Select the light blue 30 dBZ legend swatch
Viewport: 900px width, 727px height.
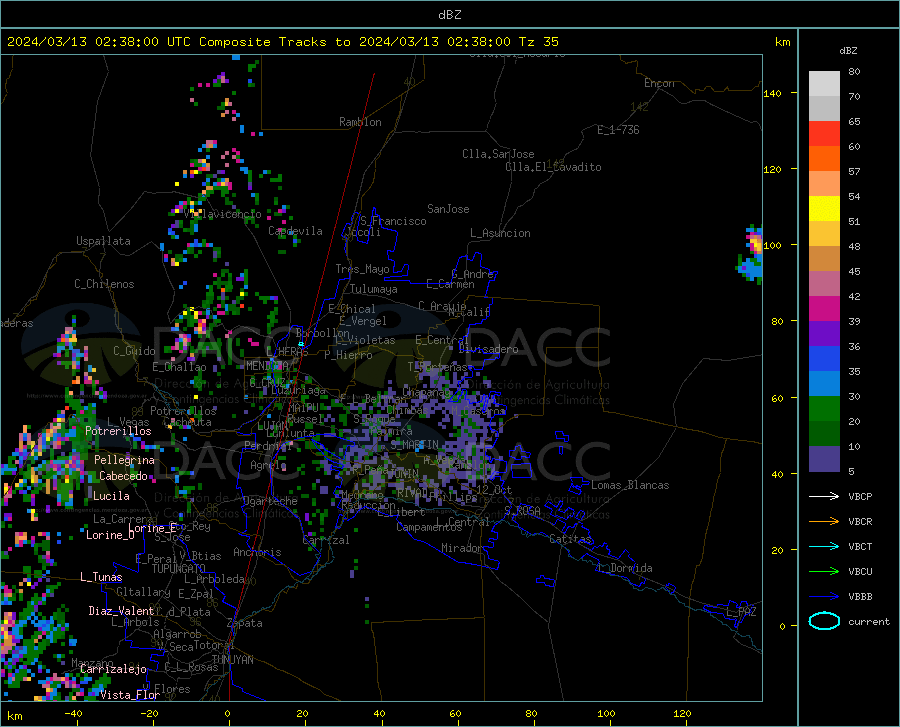pos(824,384)
